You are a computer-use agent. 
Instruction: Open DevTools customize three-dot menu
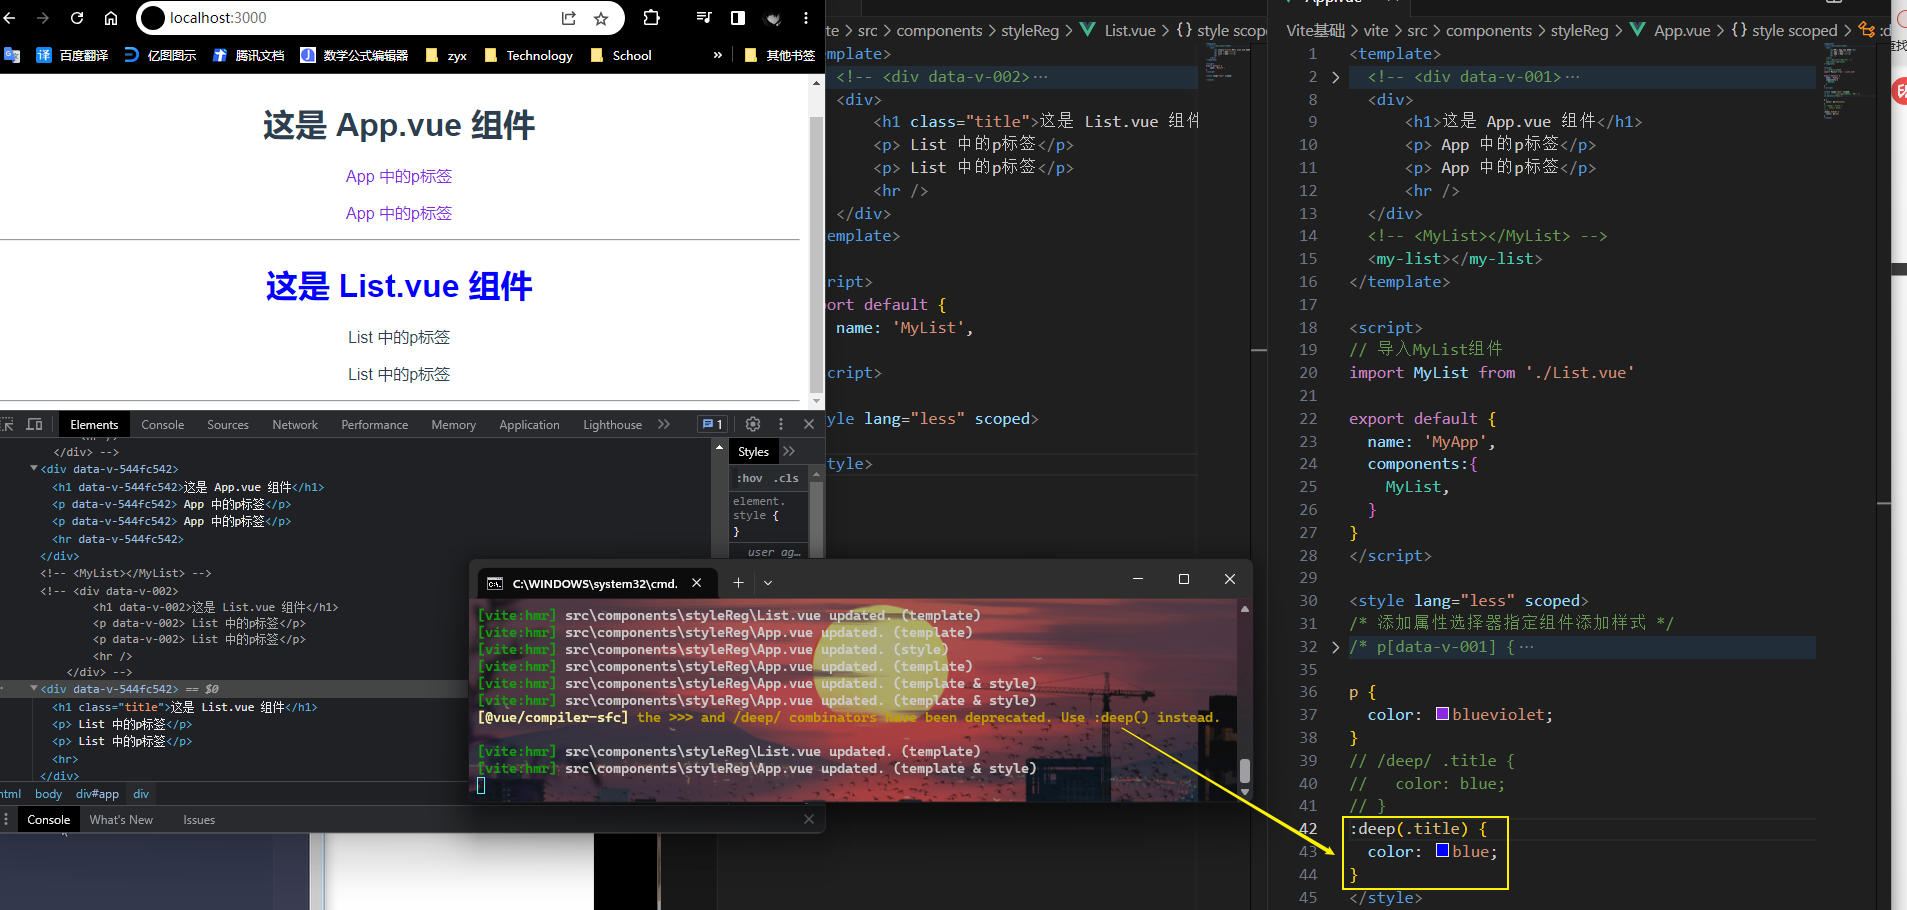[x=781, y=424]
